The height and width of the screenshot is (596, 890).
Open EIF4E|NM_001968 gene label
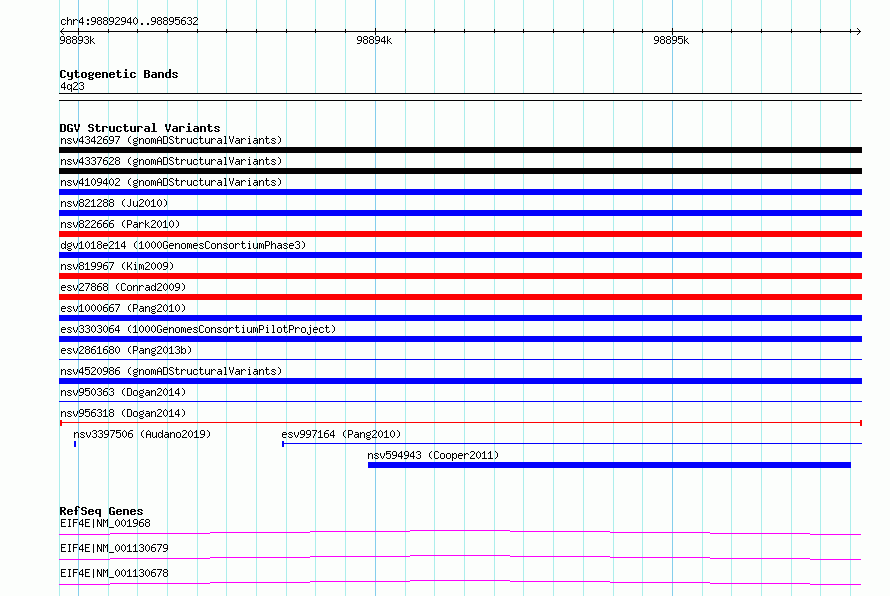(x=105, y=523)
